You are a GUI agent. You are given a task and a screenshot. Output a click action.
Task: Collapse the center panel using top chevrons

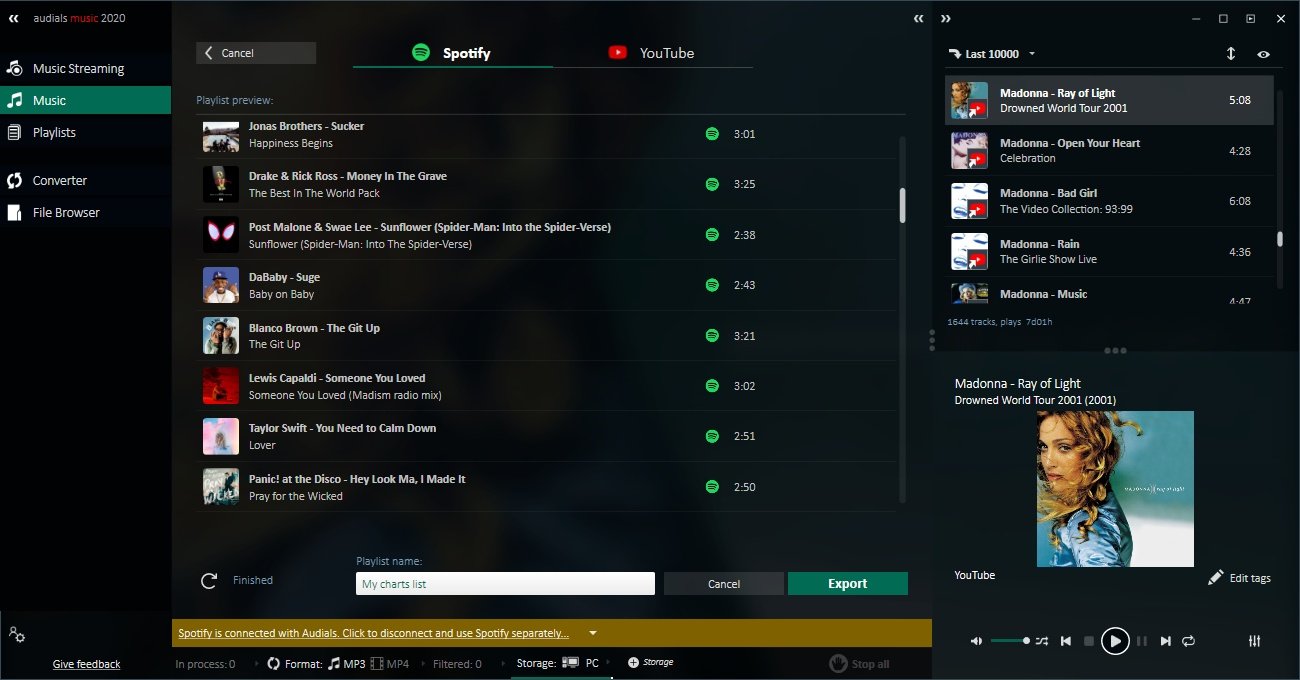pyautogui.click(x=918, y=18)
